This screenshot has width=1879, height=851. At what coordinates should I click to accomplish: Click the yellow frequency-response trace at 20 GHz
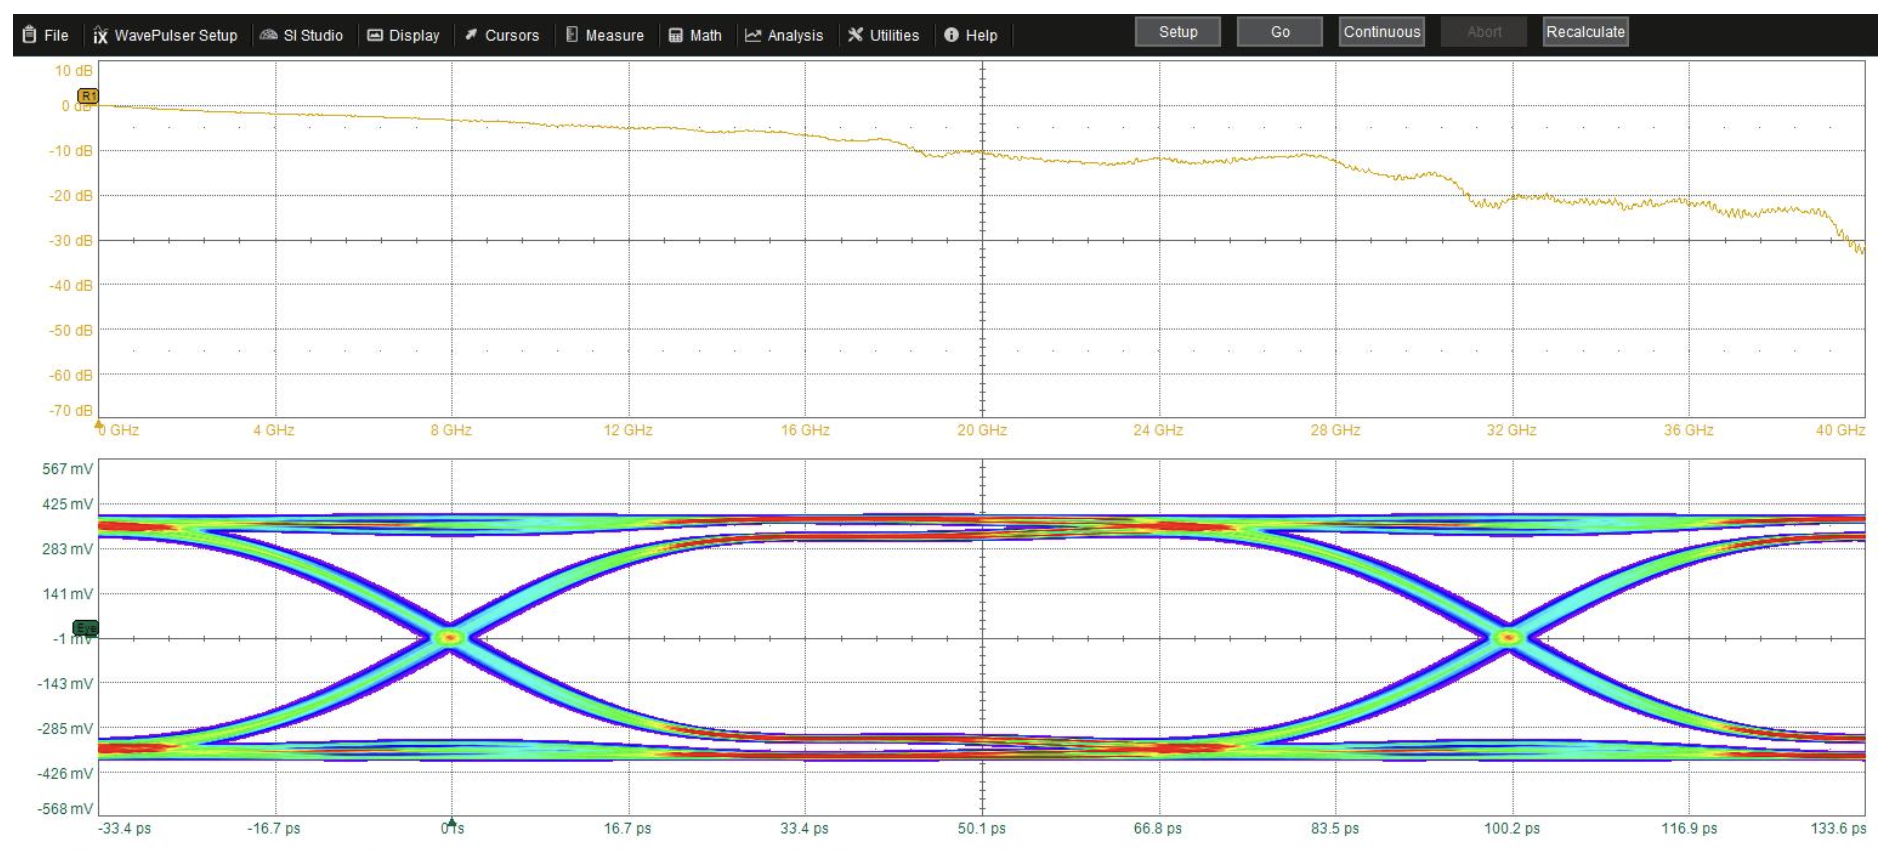click(982, 153)
